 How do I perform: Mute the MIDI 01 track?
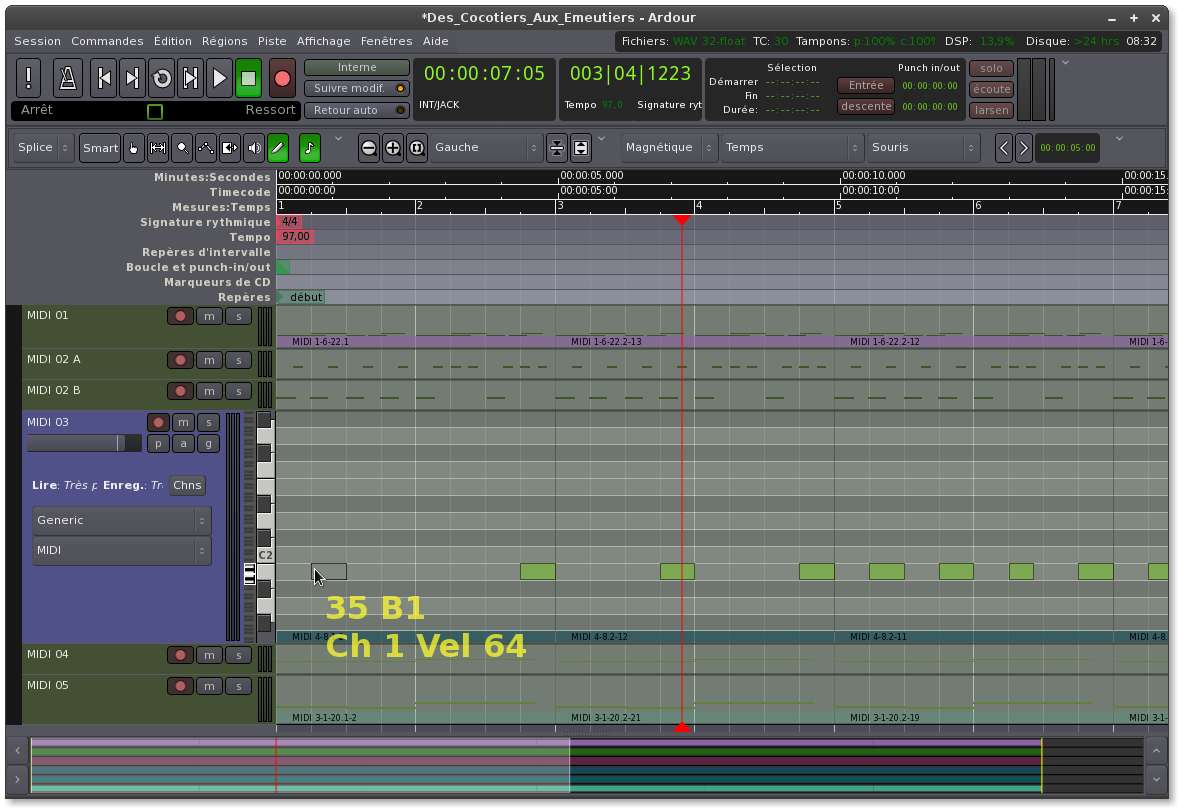209,316
